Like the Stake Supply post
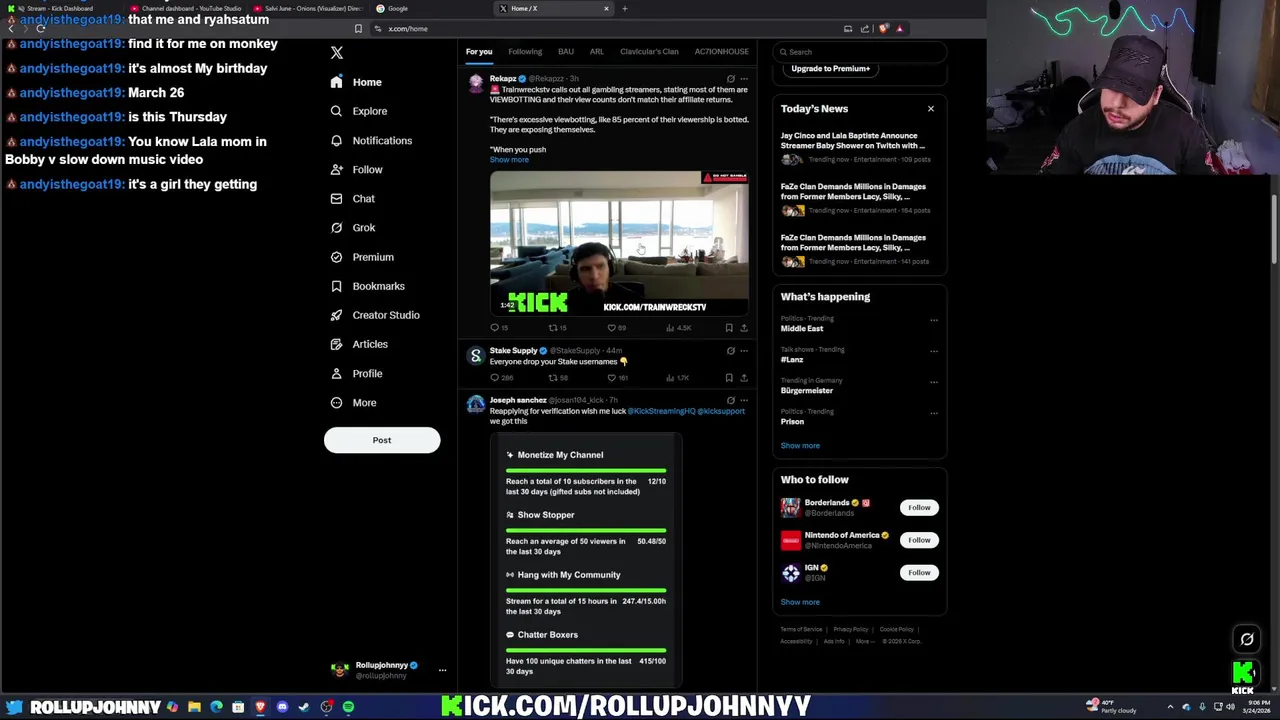Screen dimensions: 1280x720 click(611, 378)
